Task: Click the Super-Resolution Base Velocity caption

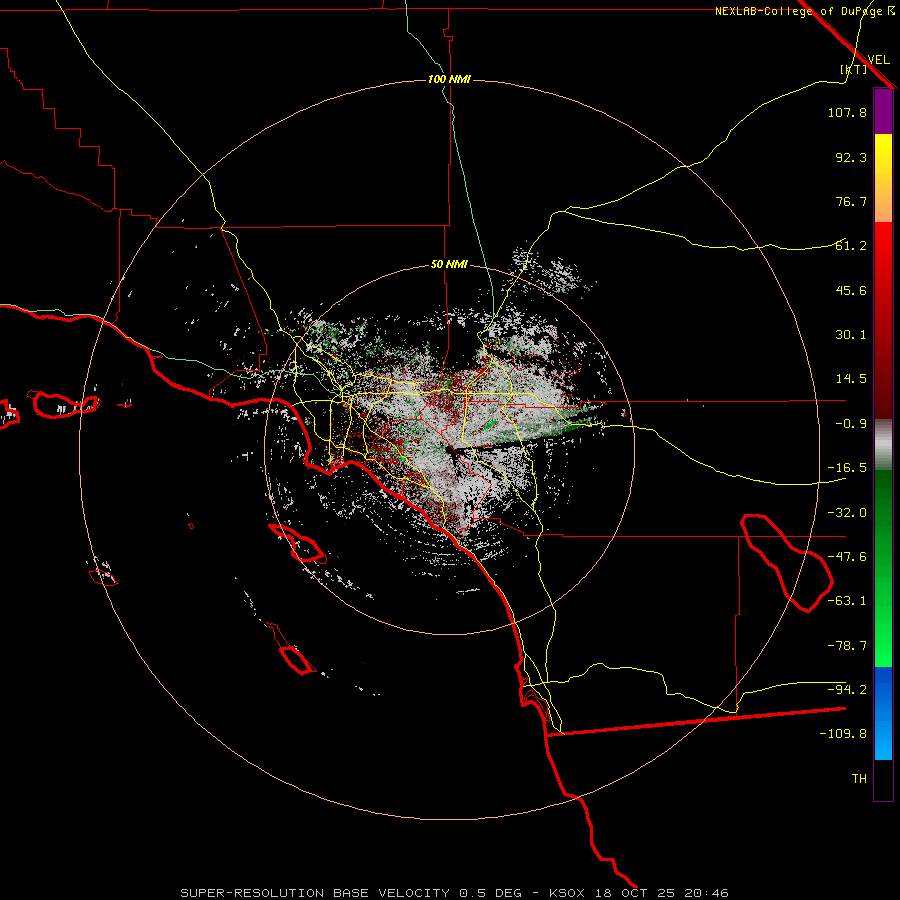Action: 454,893
